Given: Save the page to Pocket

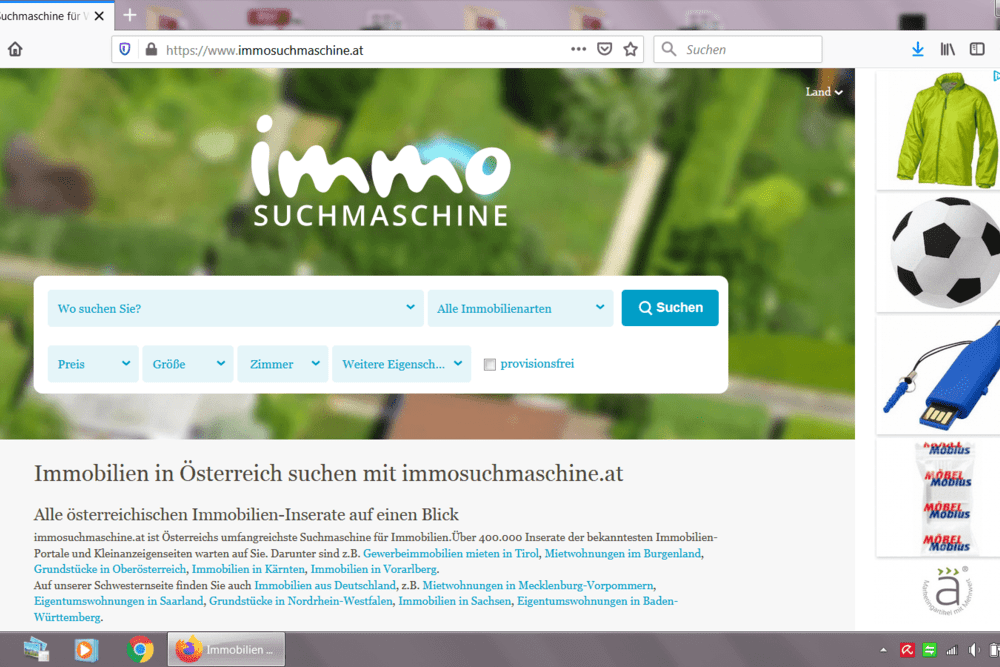Looking at the screenshot, I should pyautogui.click(x=605, y=49).
